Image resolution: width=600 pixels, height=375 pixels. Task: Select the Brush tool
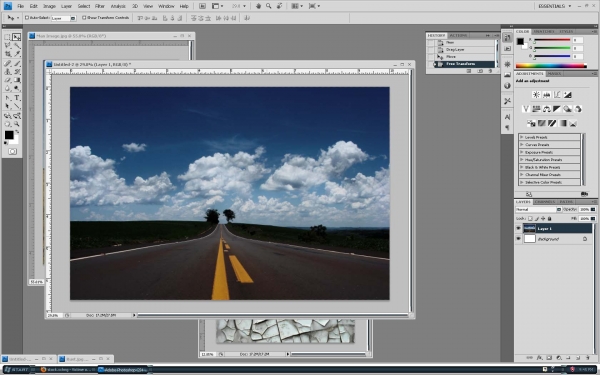[x=17, y=64]
